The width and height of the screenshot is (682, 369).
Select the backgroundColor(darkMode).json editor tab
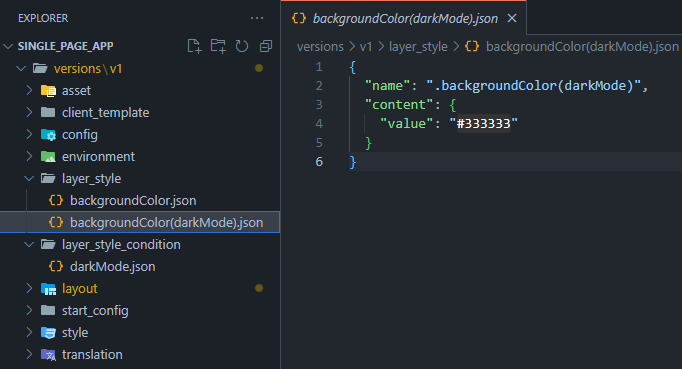point(404,18)
